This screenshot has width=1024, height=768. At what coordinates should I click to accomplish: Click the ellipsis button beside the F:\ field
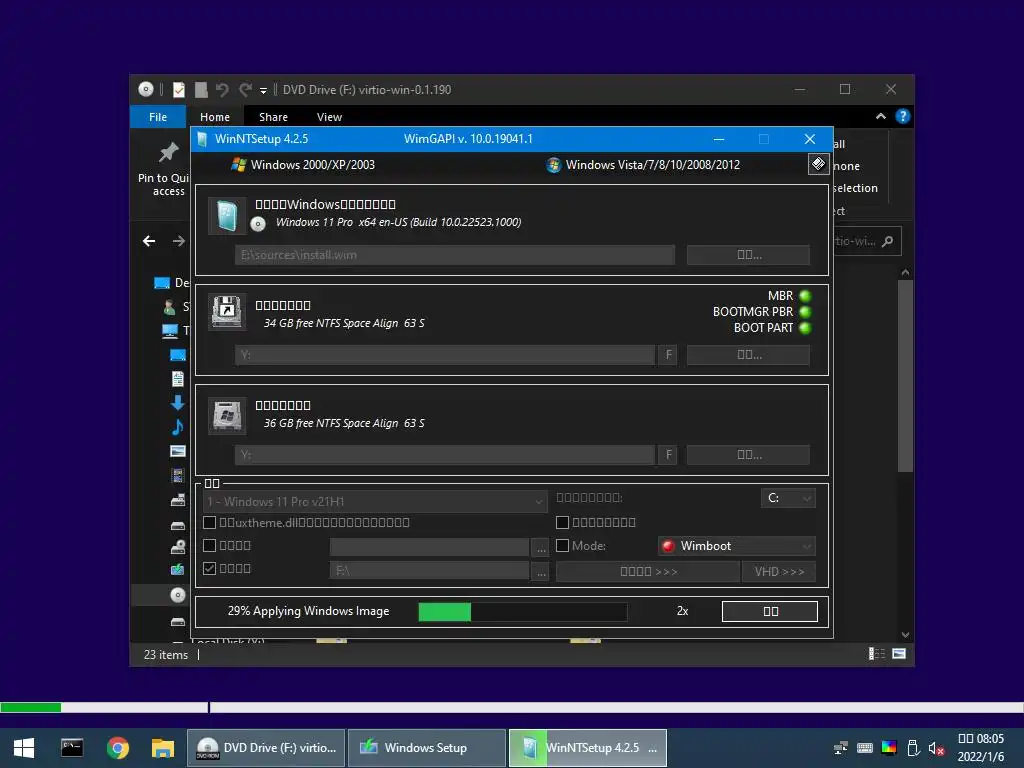point(541,571)
